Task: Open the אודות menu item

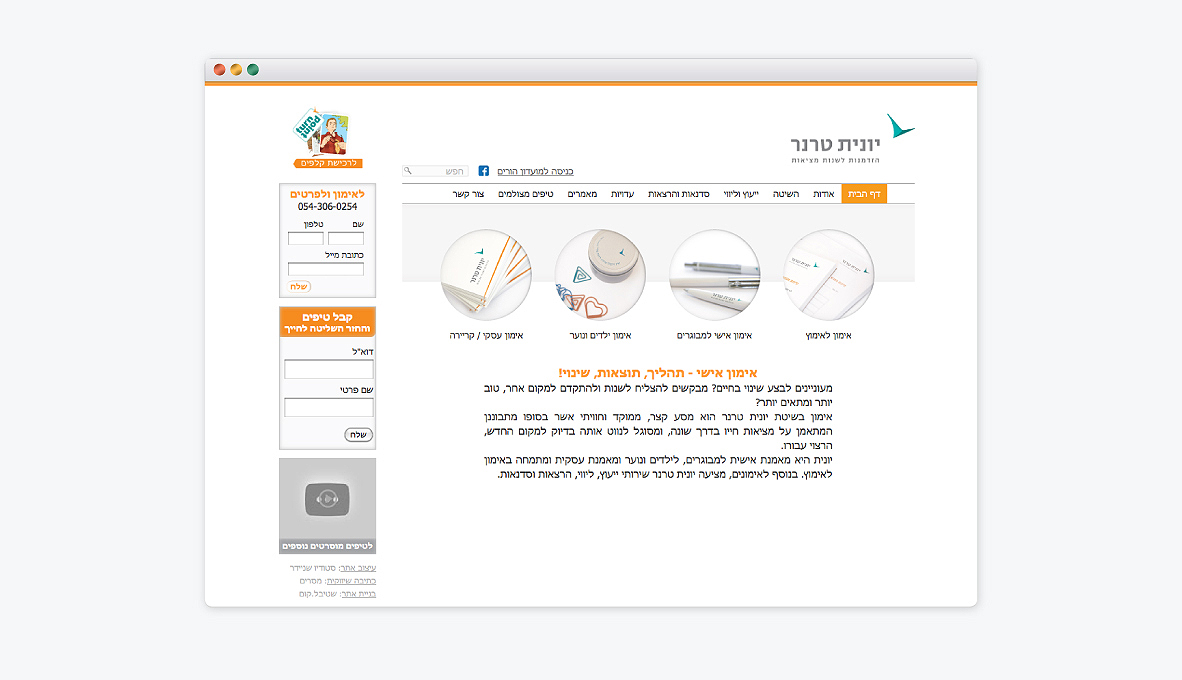Action: (823, 194)
